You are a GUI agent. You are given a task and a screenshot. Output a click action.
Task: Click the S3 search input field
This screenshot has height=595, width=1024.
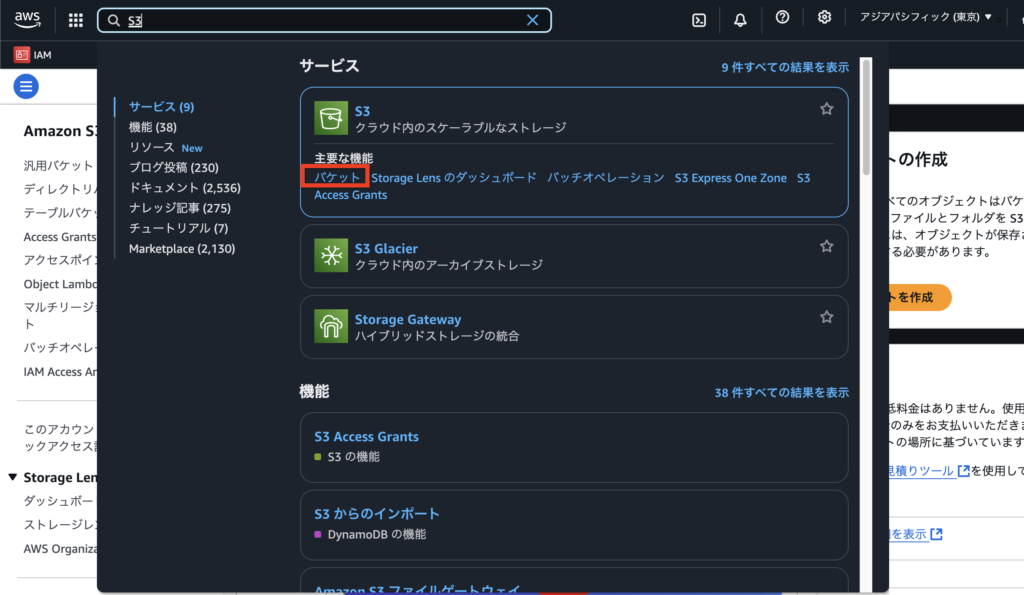325,20
